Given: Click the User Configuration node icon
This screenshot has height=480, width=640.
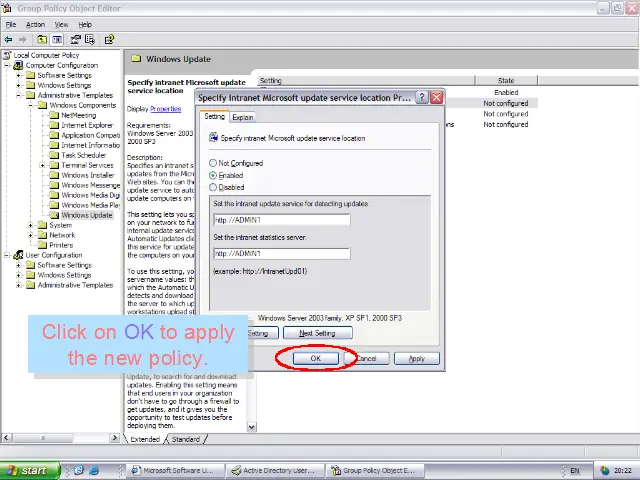Looking at the screenshot, I should click(x=18, y=255).
